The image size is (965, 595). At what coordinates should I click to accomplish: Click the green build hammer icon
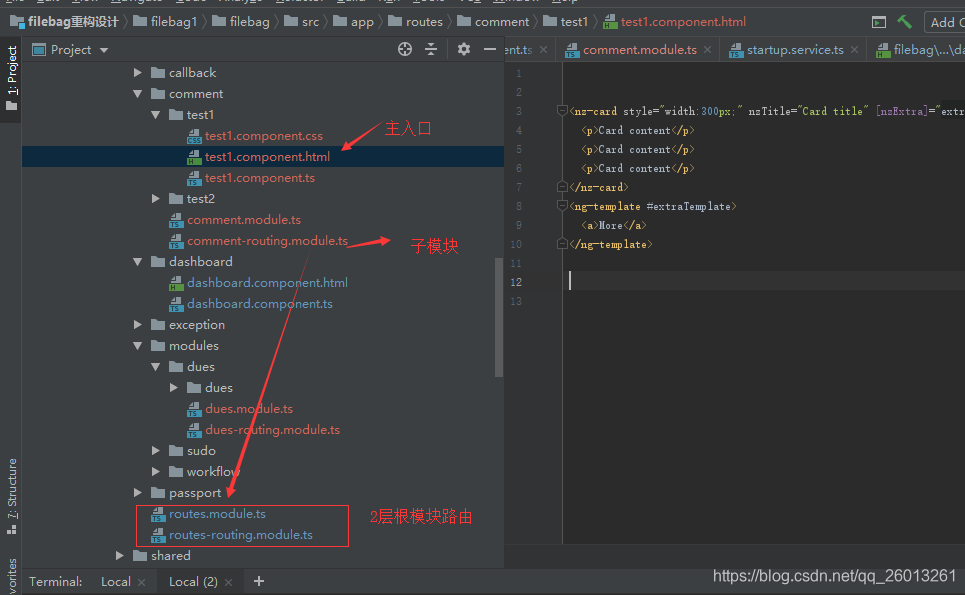coord(904,22)
